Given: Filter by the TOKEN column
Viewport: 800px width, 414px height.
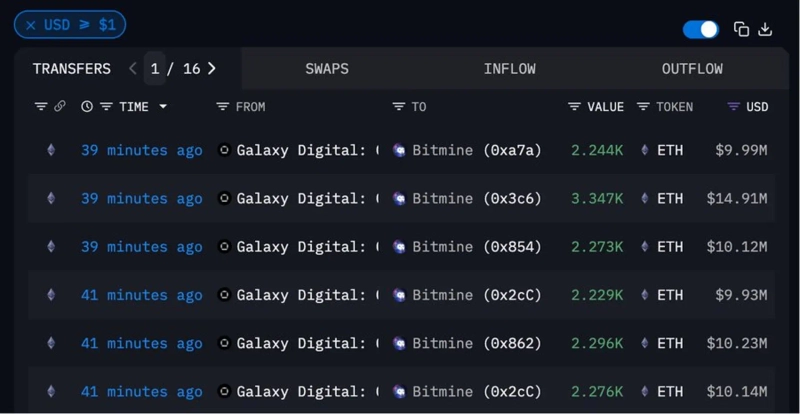Looking at the screenshot, I should coord(643,106).
